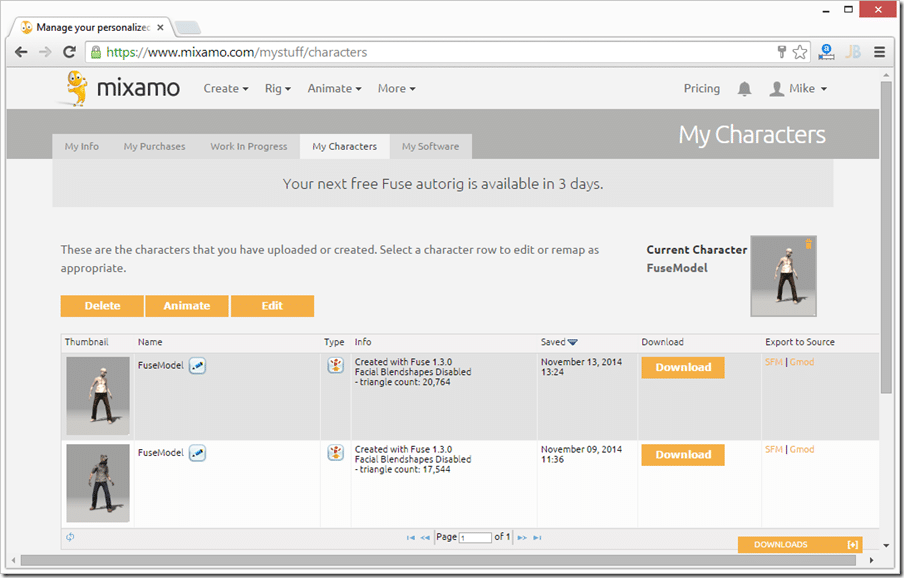Click the Fuse type icon for November 09 row
The width and height of the screenshot is (904, 578).
point(336,452)
